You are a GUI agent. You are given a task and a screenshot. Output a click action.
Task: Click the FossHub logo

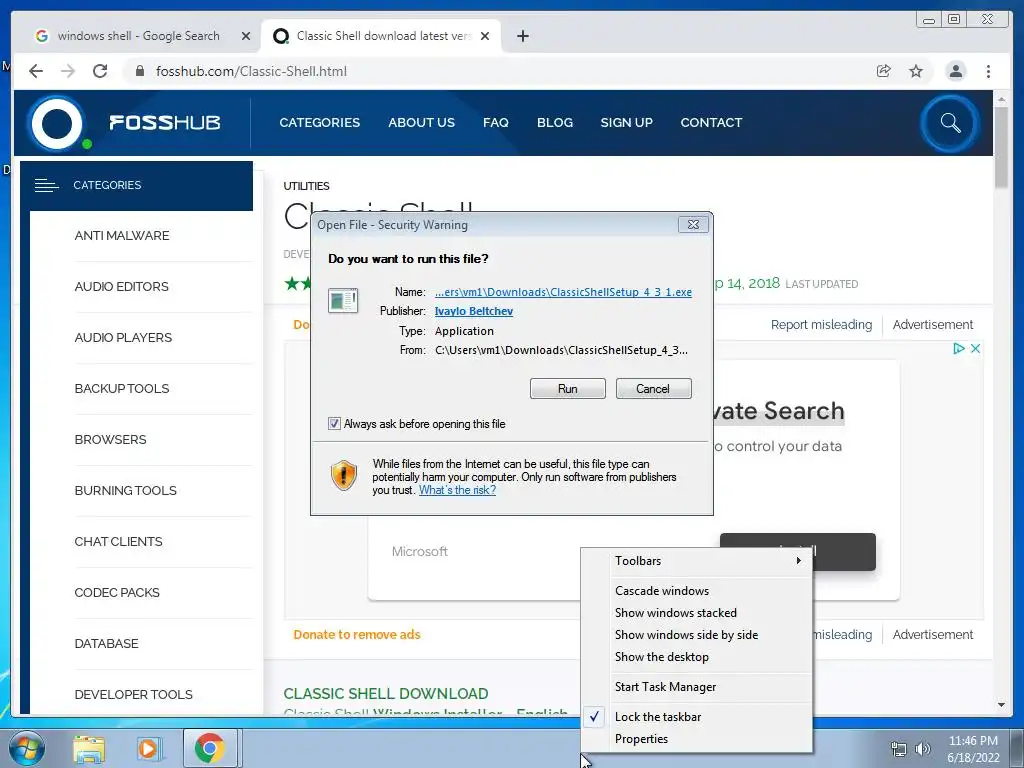coord(125,123)
